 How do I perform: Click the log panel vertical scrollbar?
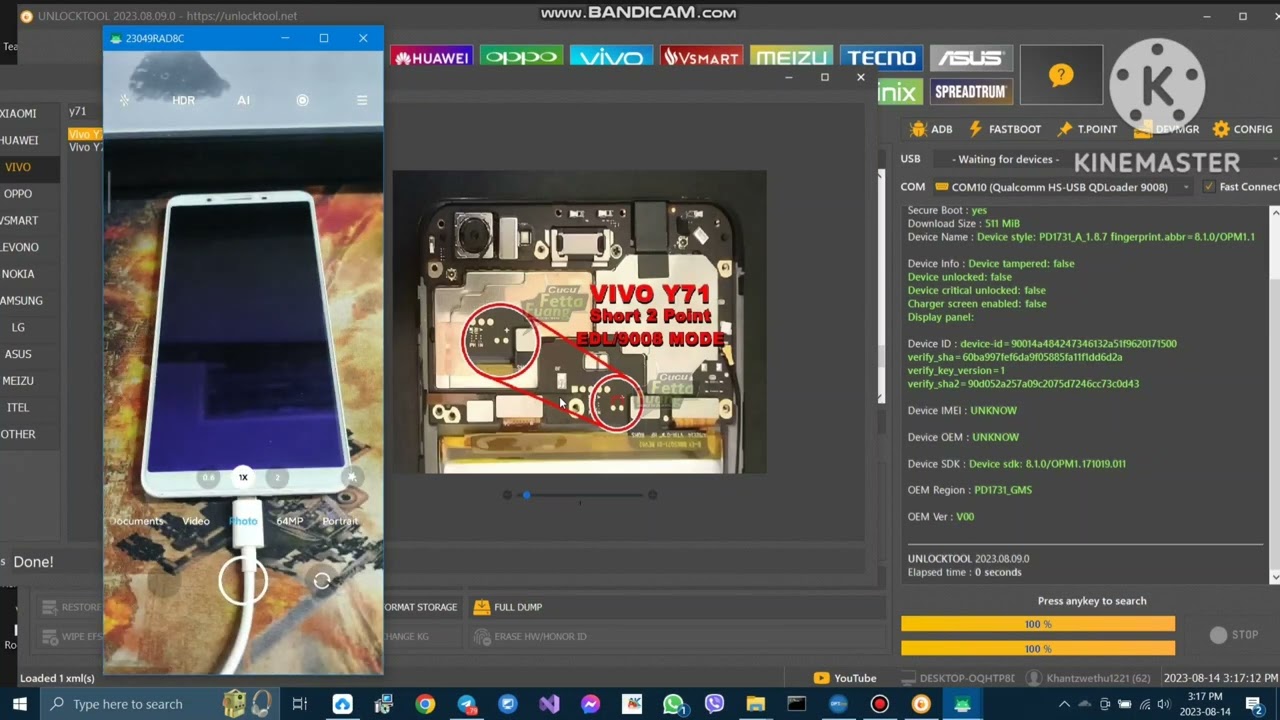[x=1275, y=395]
